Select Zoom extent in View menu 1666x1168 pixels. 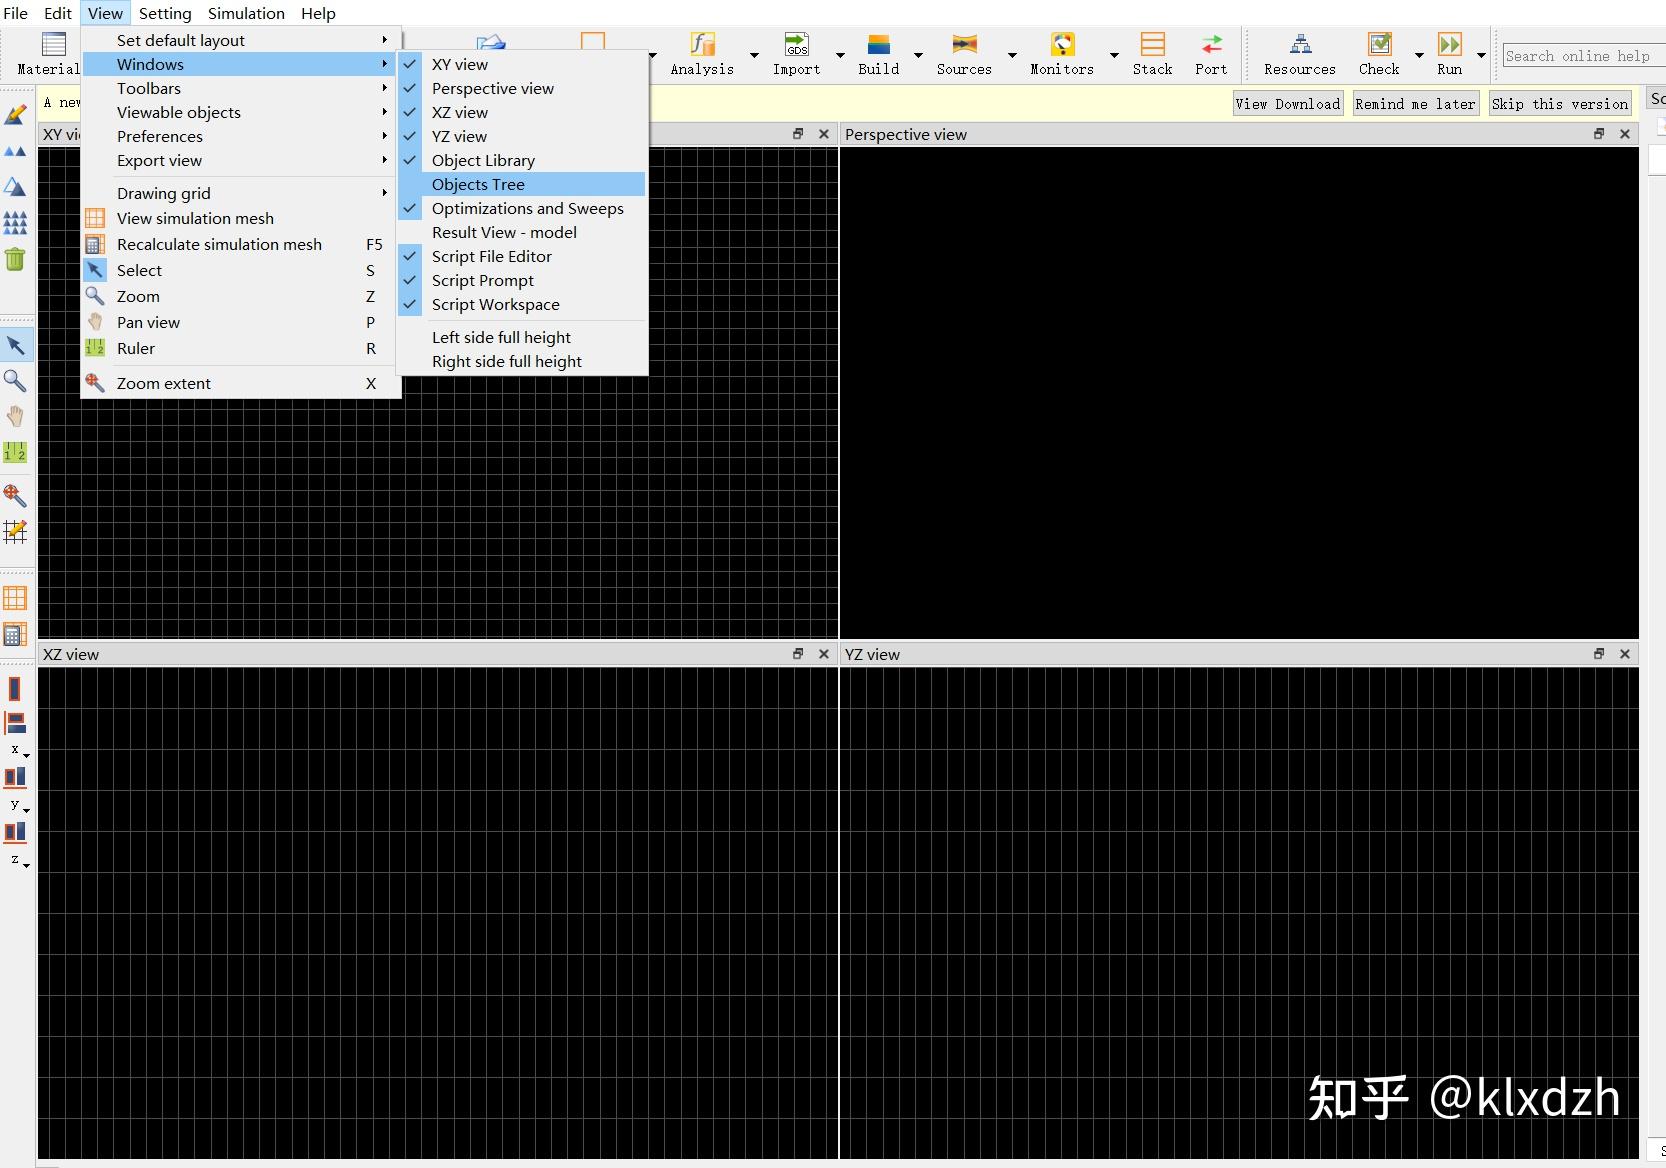241,383
